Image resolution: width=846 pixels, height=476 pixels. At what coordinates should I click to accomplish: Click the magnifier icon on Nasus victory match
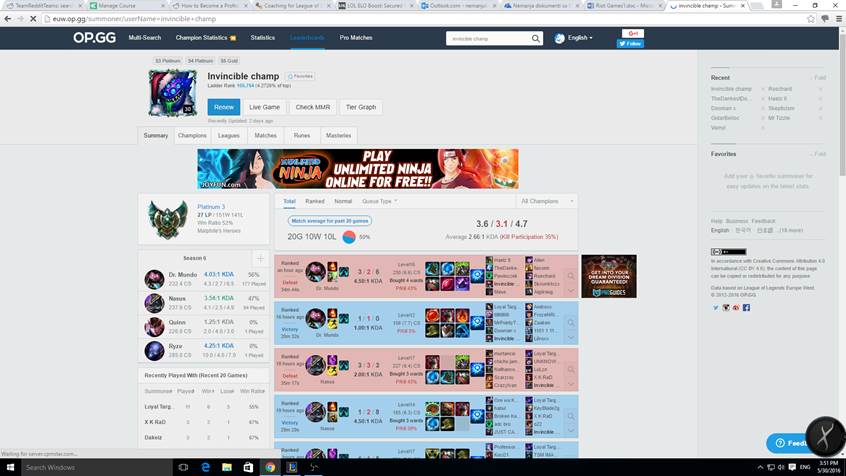[x=571, y=416]
